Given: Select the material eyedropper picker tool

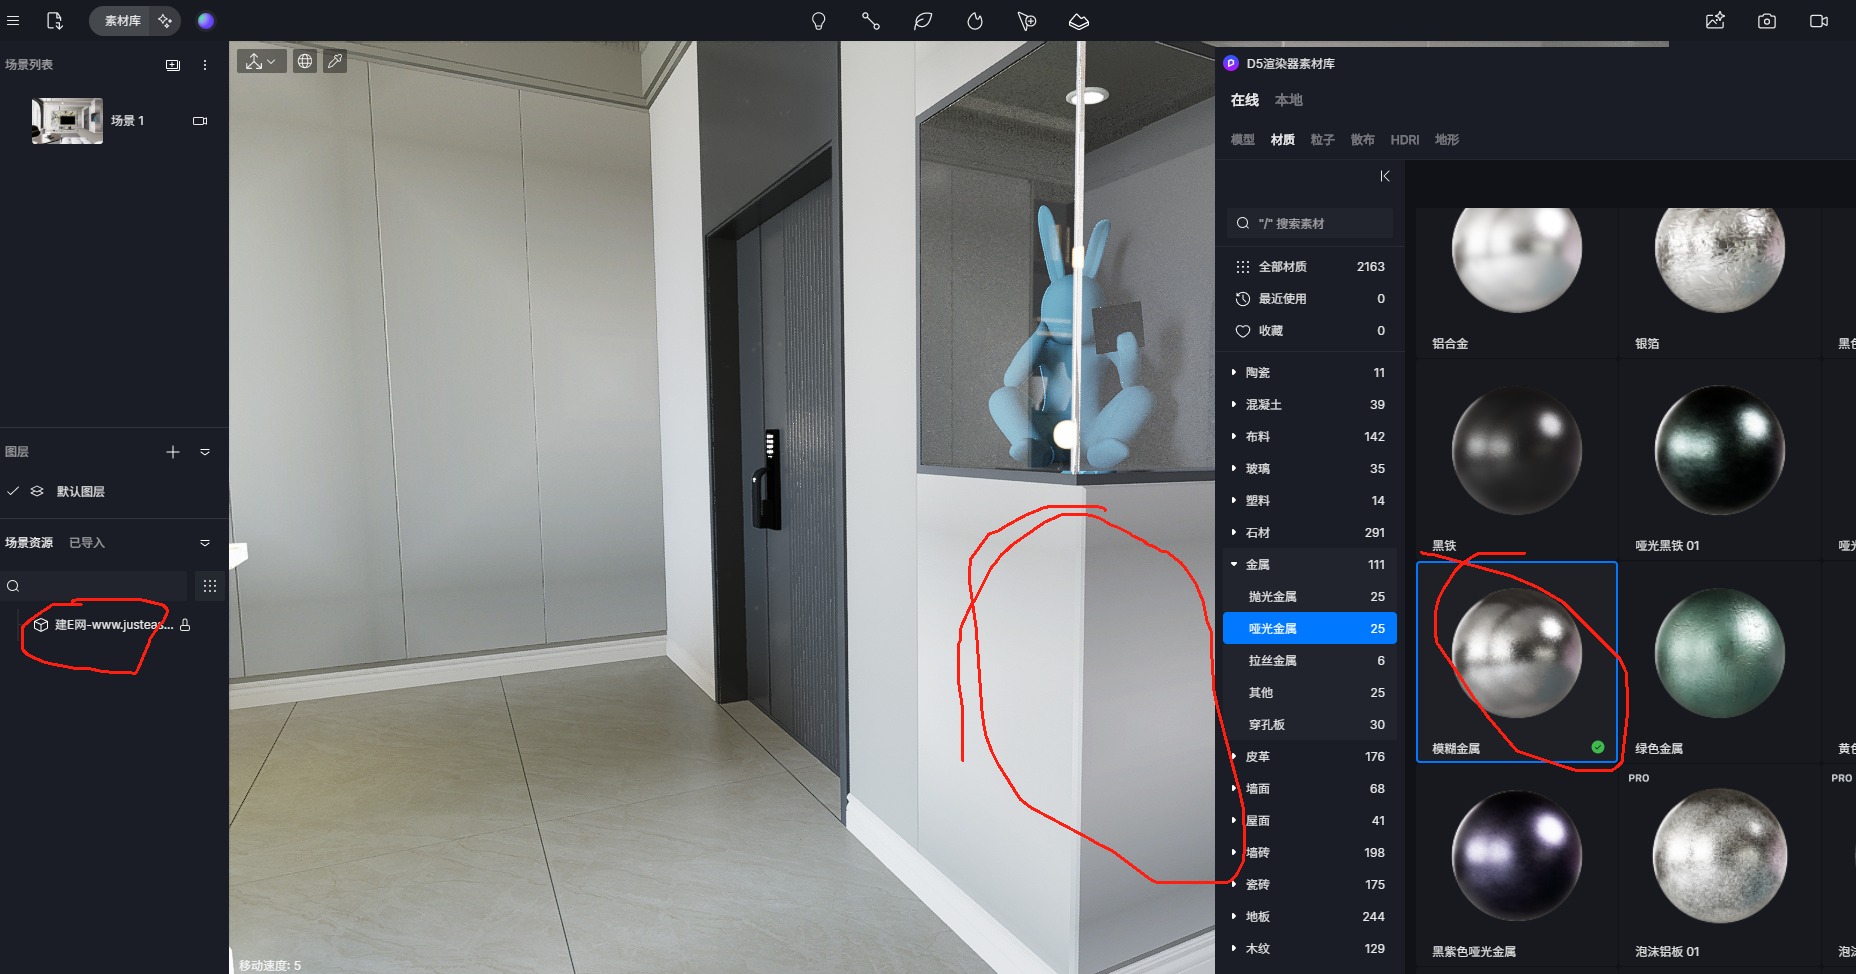Looking at the screenshot, I should 335,62.
